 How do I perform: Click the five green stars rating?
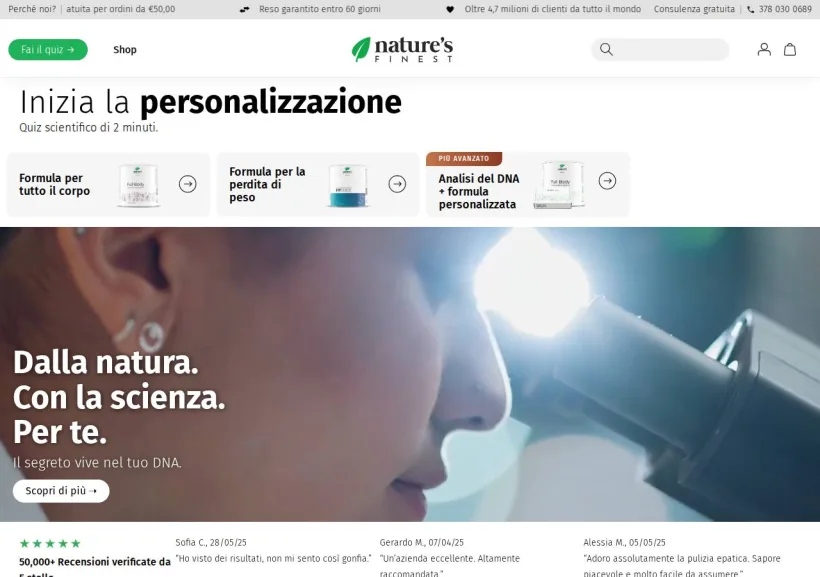(x=50, y=544)
